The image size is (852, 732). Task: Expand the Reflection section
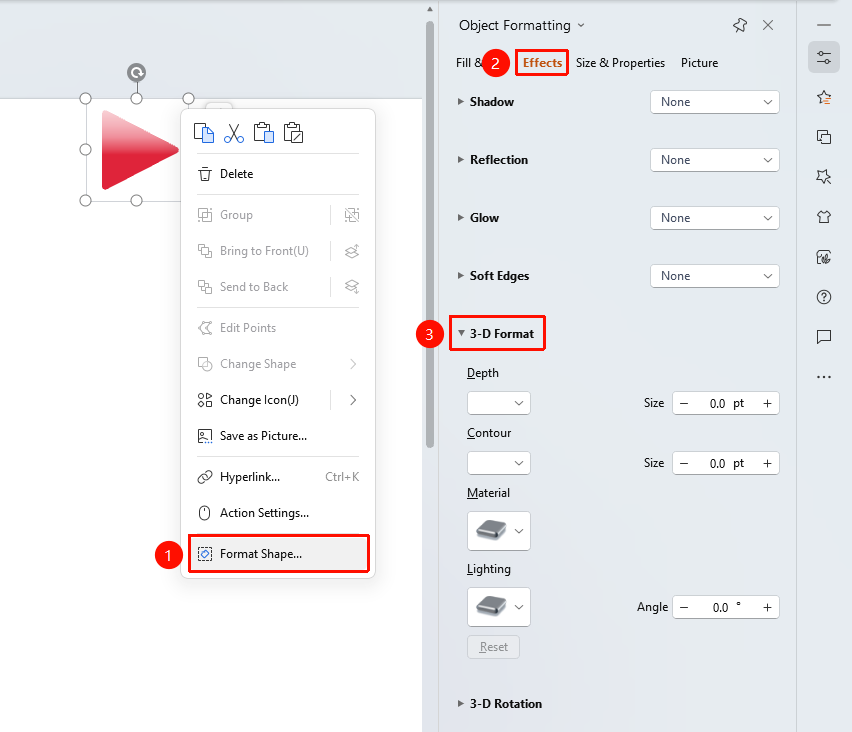click(460, 160)
